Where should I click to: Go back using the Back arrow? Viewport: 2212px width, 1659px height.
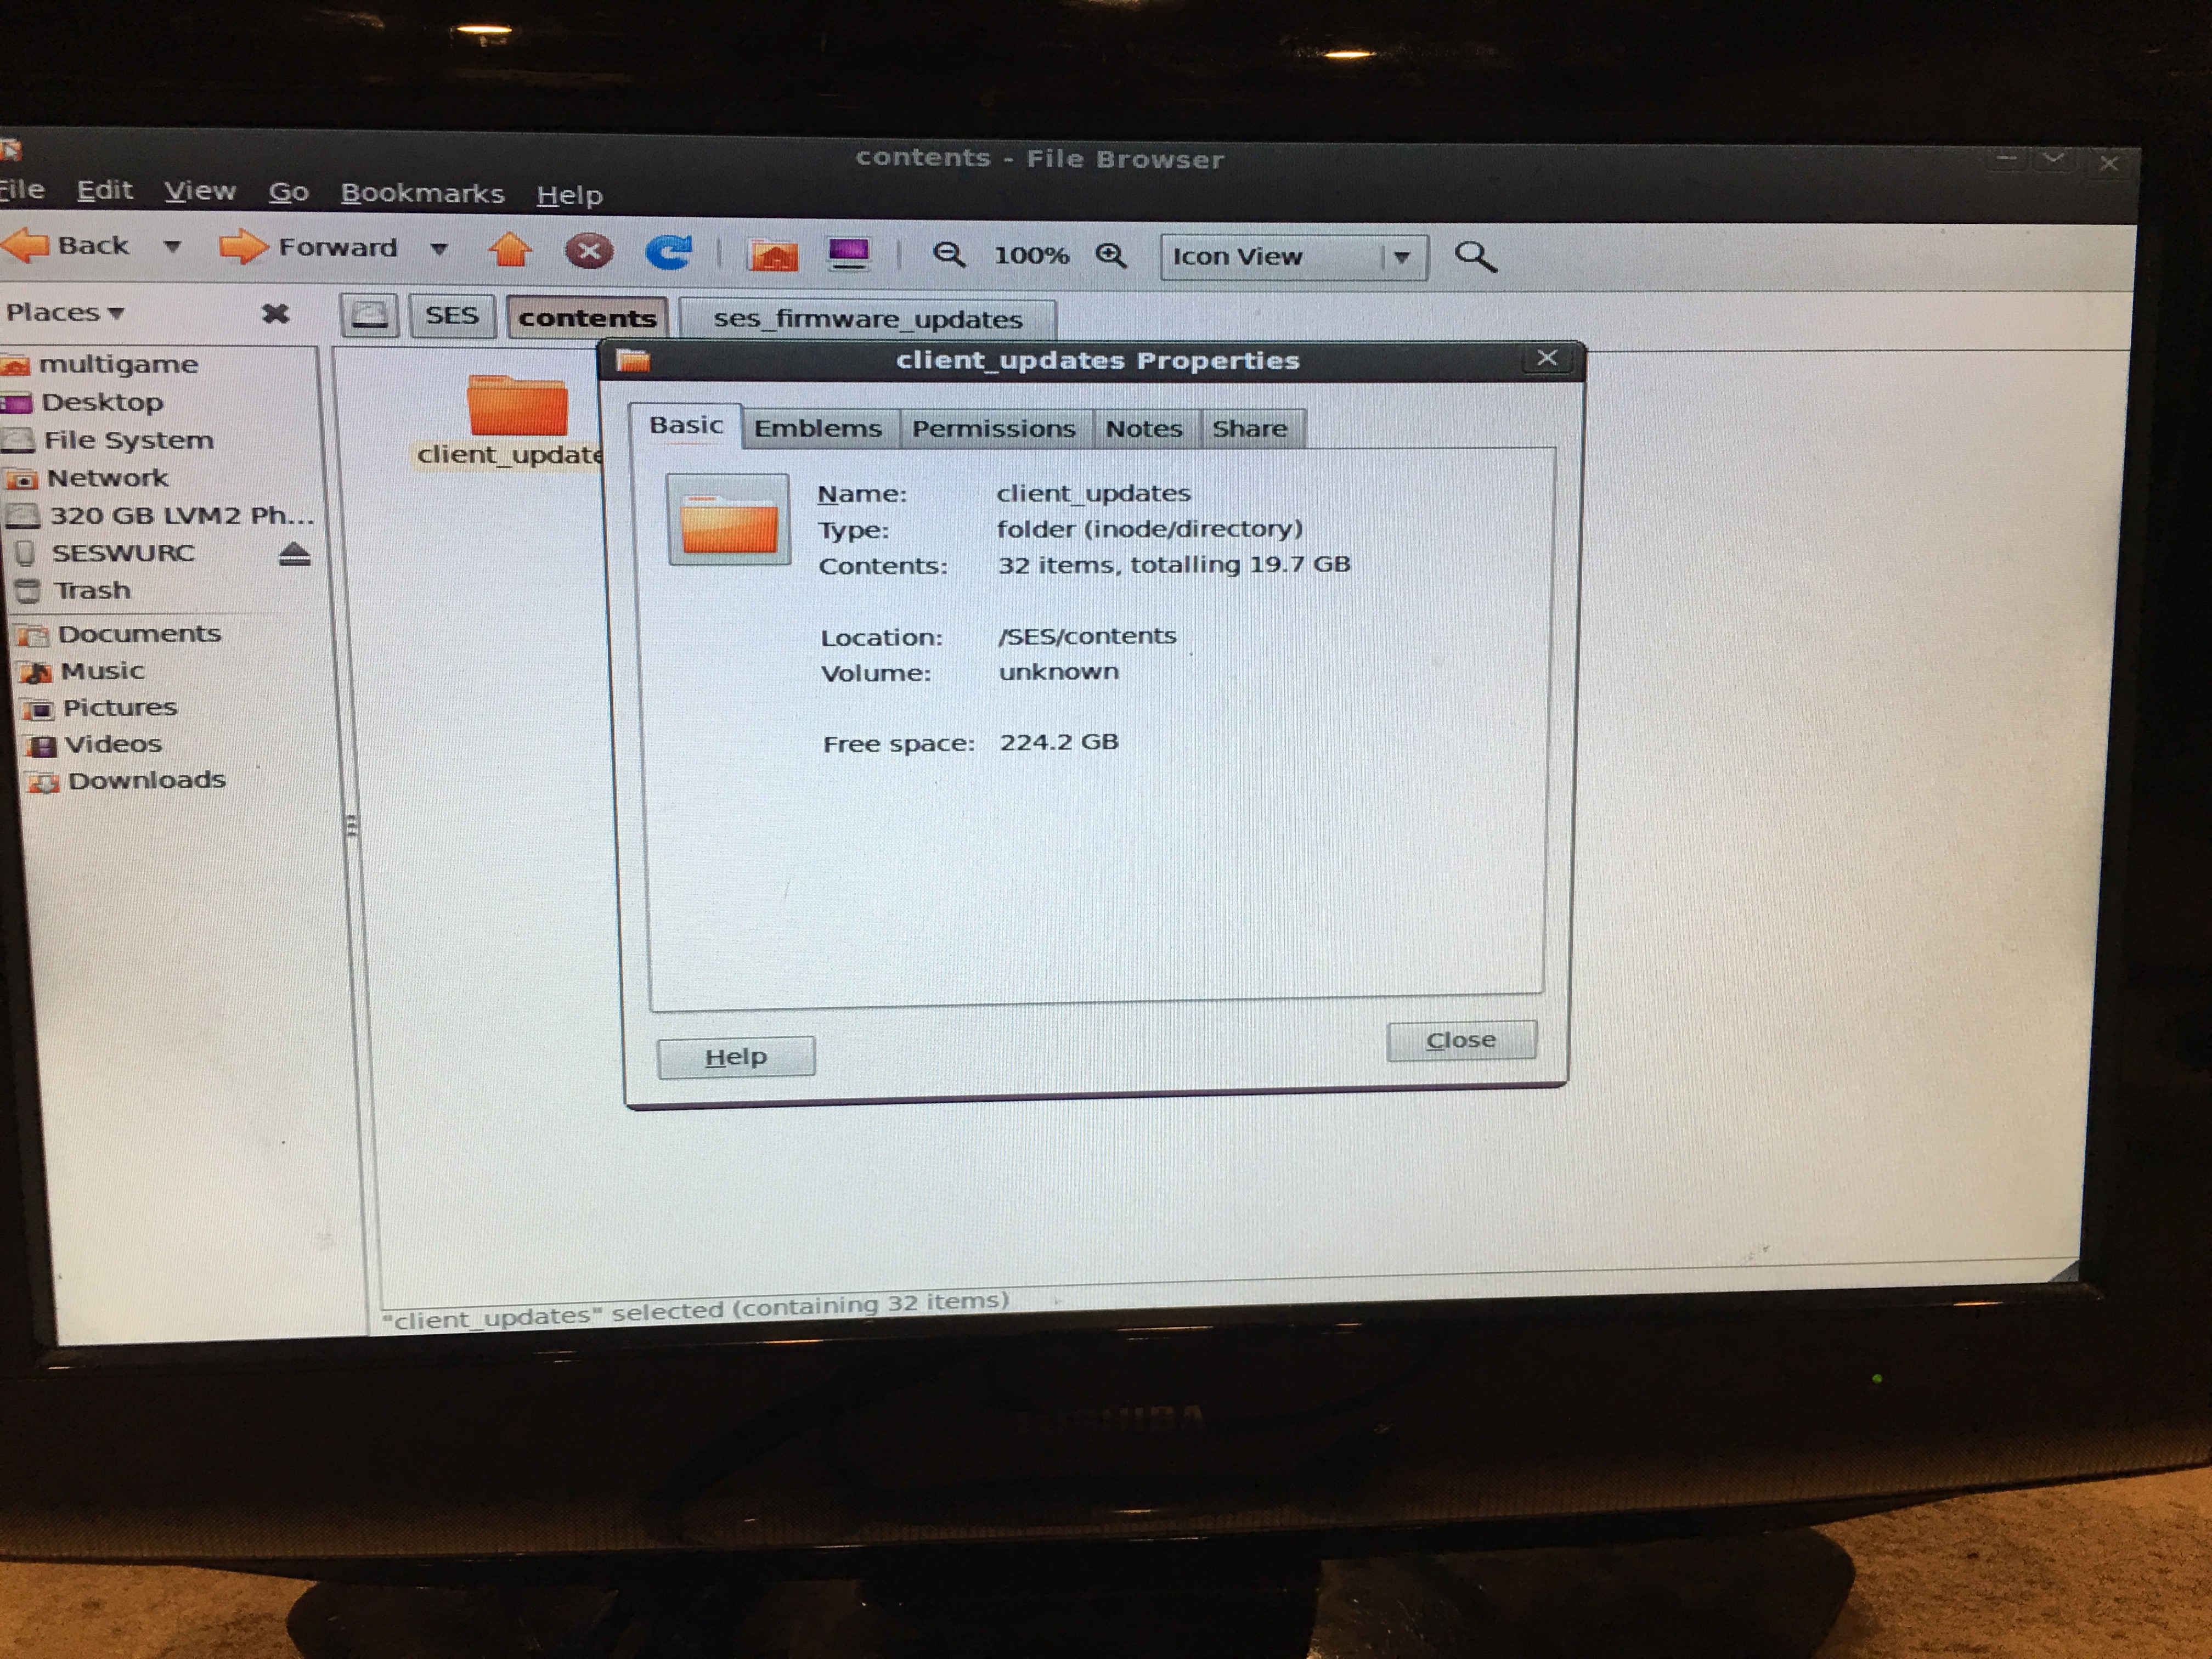click(x=66, y=245)
